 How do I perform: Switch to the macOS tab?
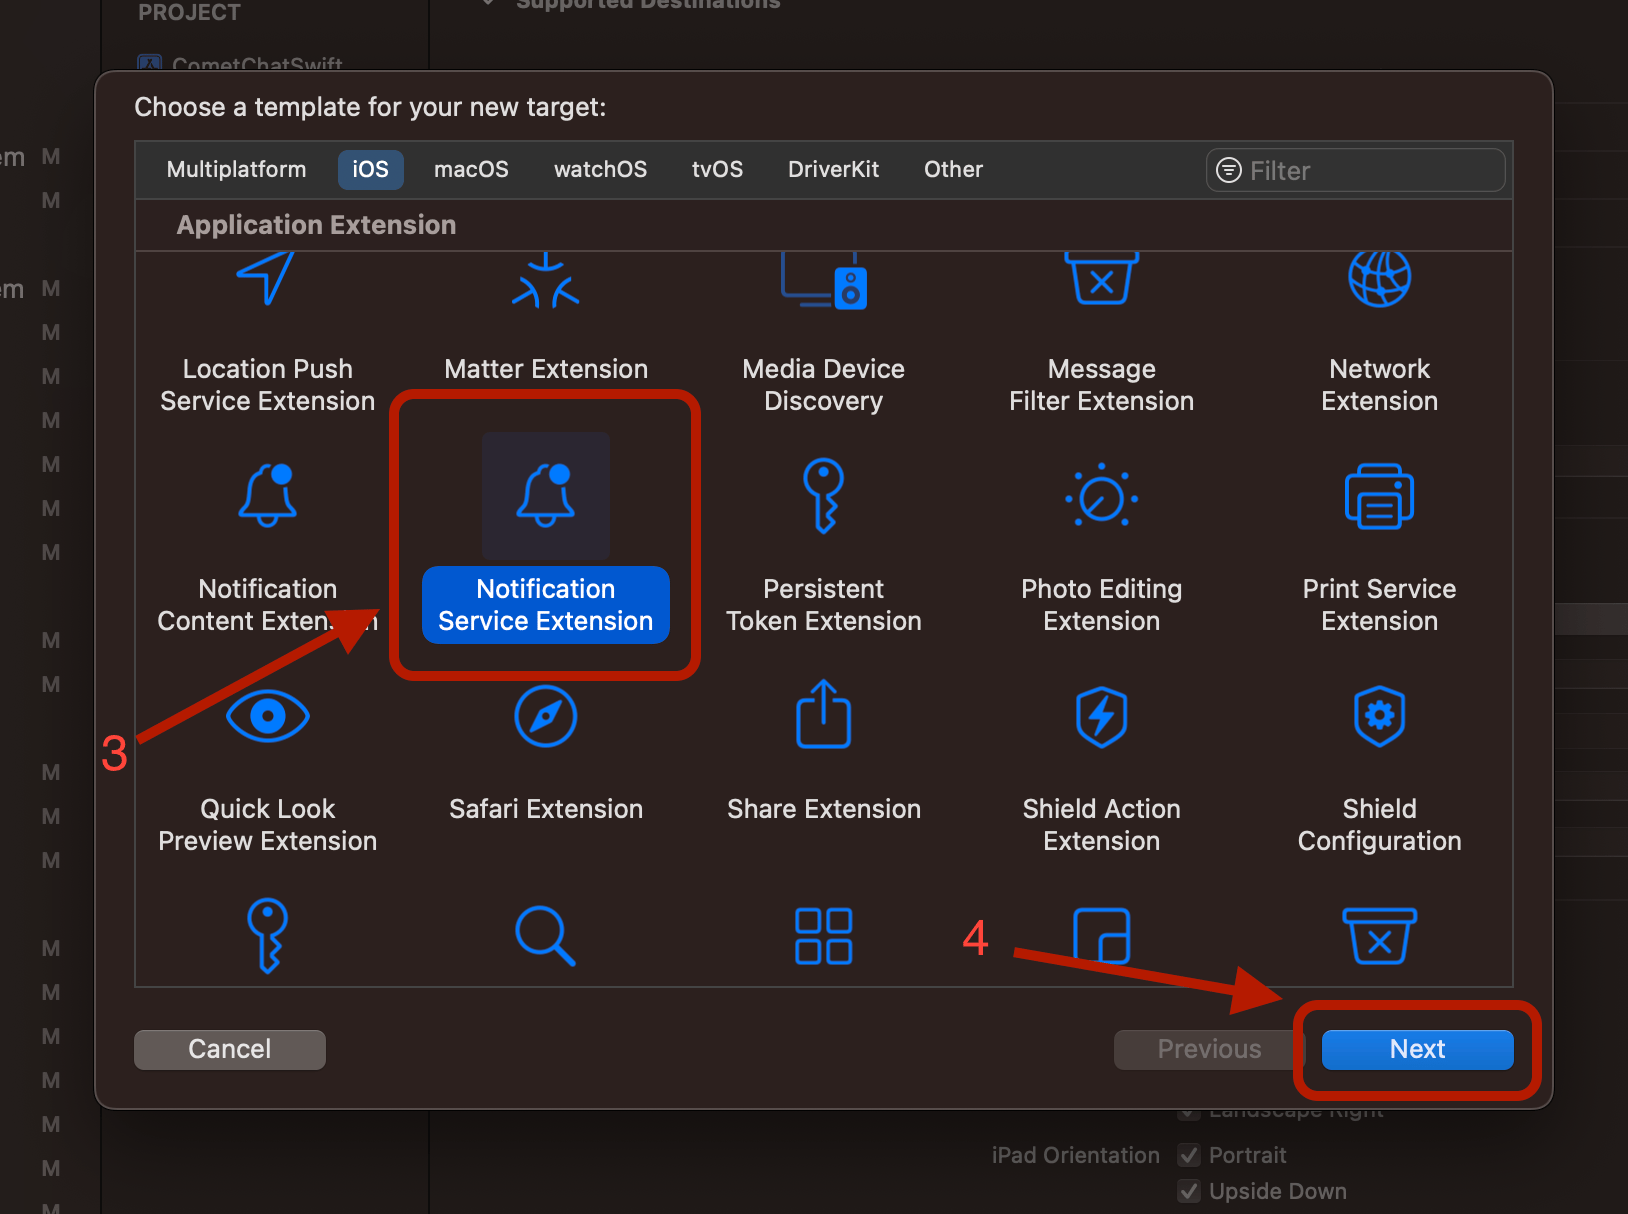(471, 170)
